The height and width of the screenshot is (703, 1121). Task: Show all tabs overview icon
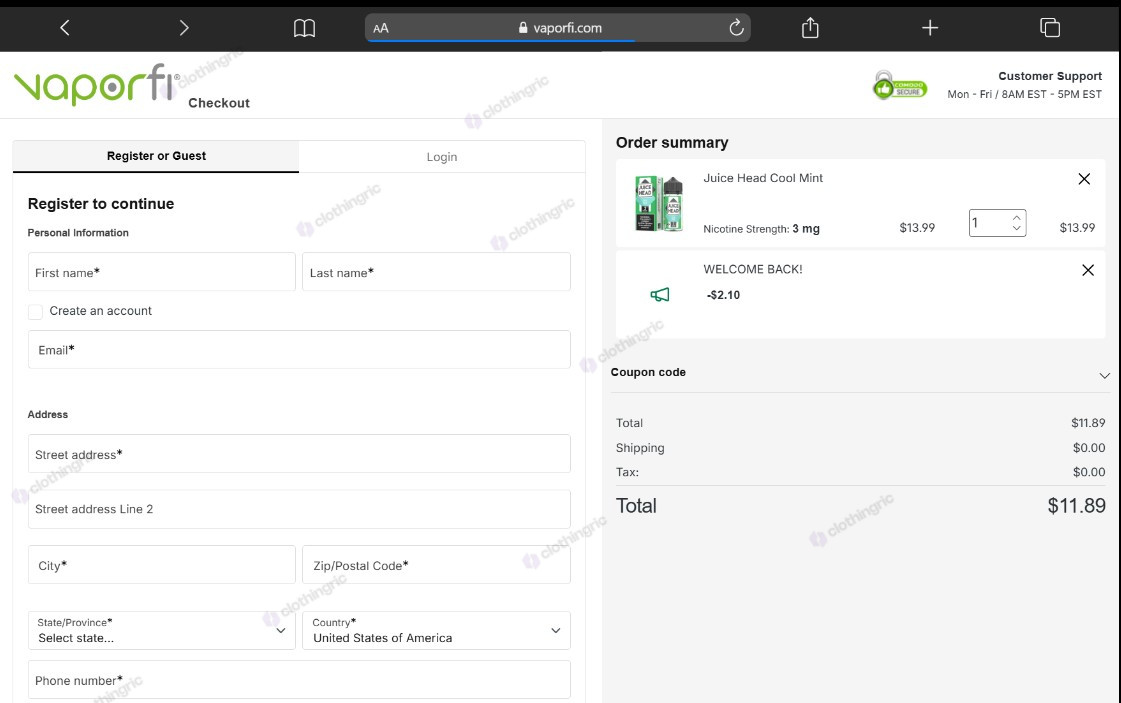[x=1050, y=28]
